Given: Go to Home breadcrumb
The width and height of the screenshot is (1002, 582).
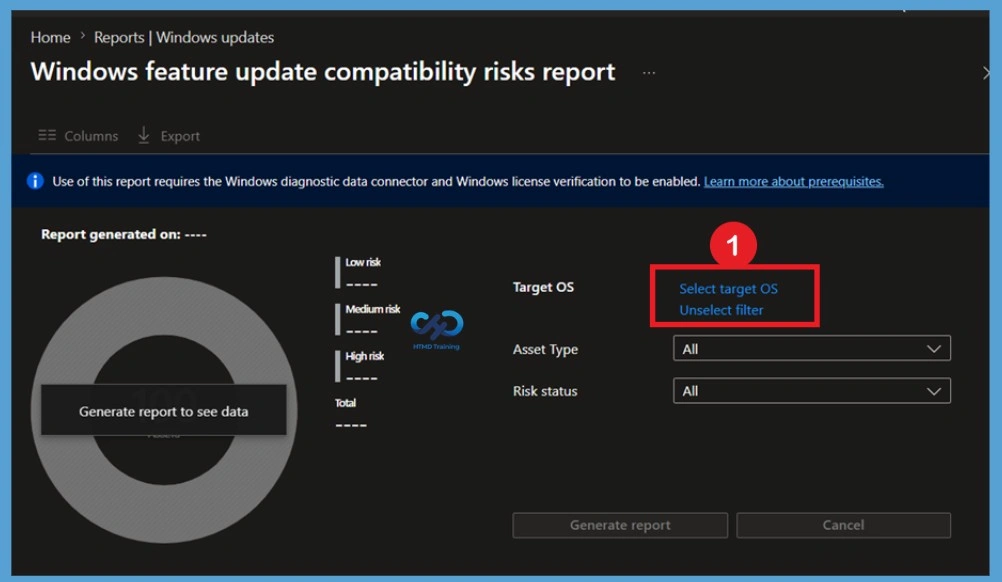Looking at the screenshot, I should pos(50,38).
